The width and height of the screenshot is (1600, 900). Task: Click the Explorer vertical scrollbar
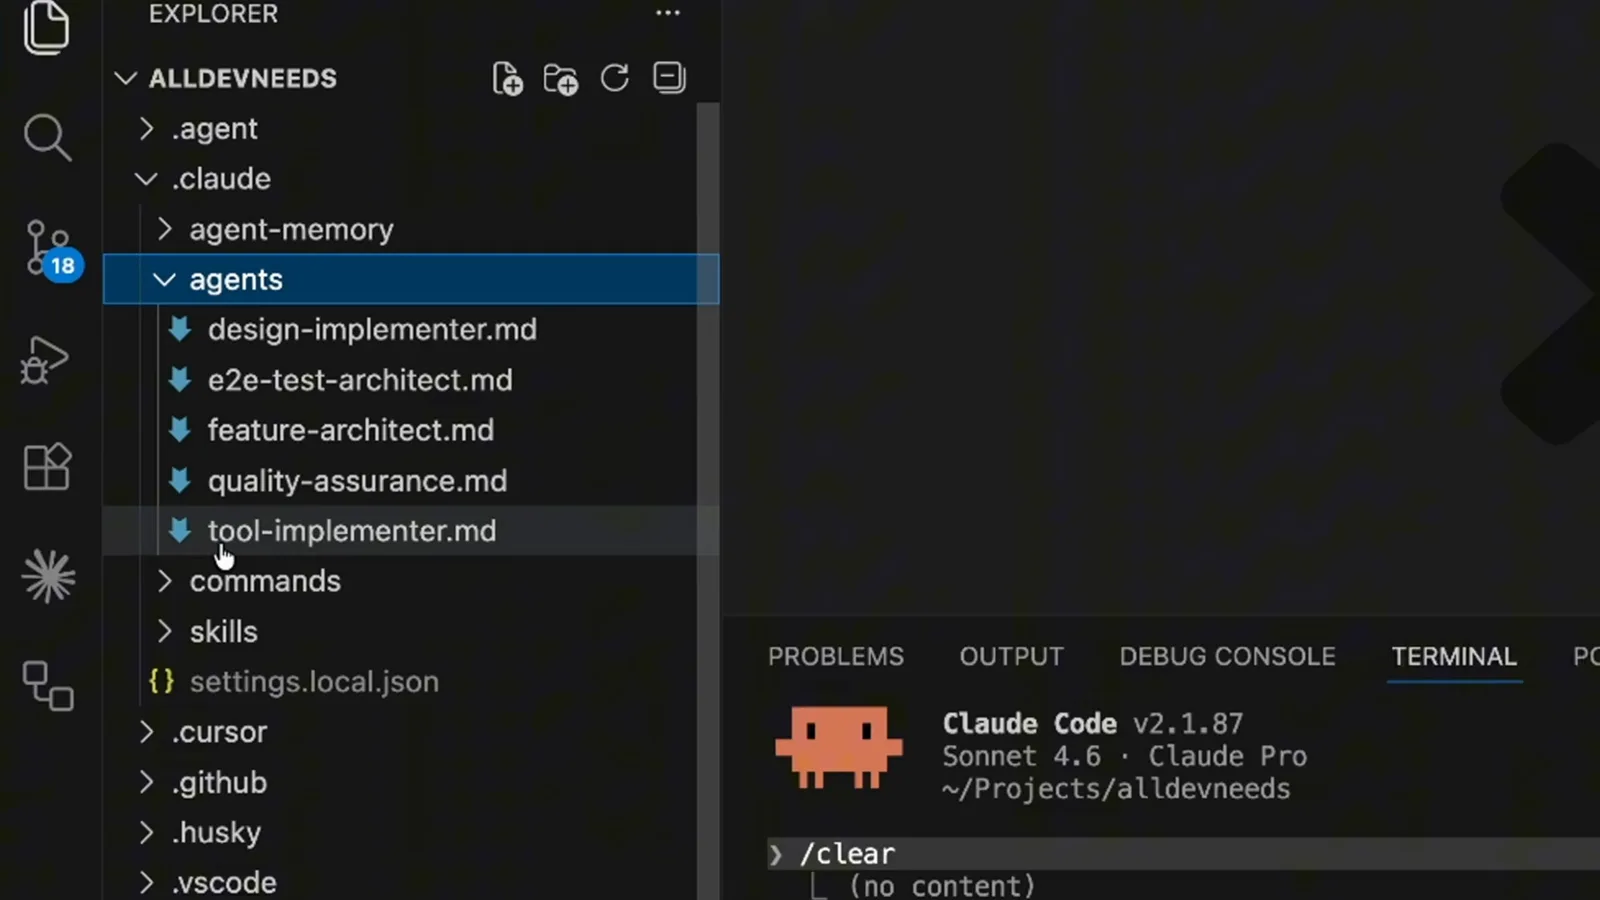[x=708, y=500]
